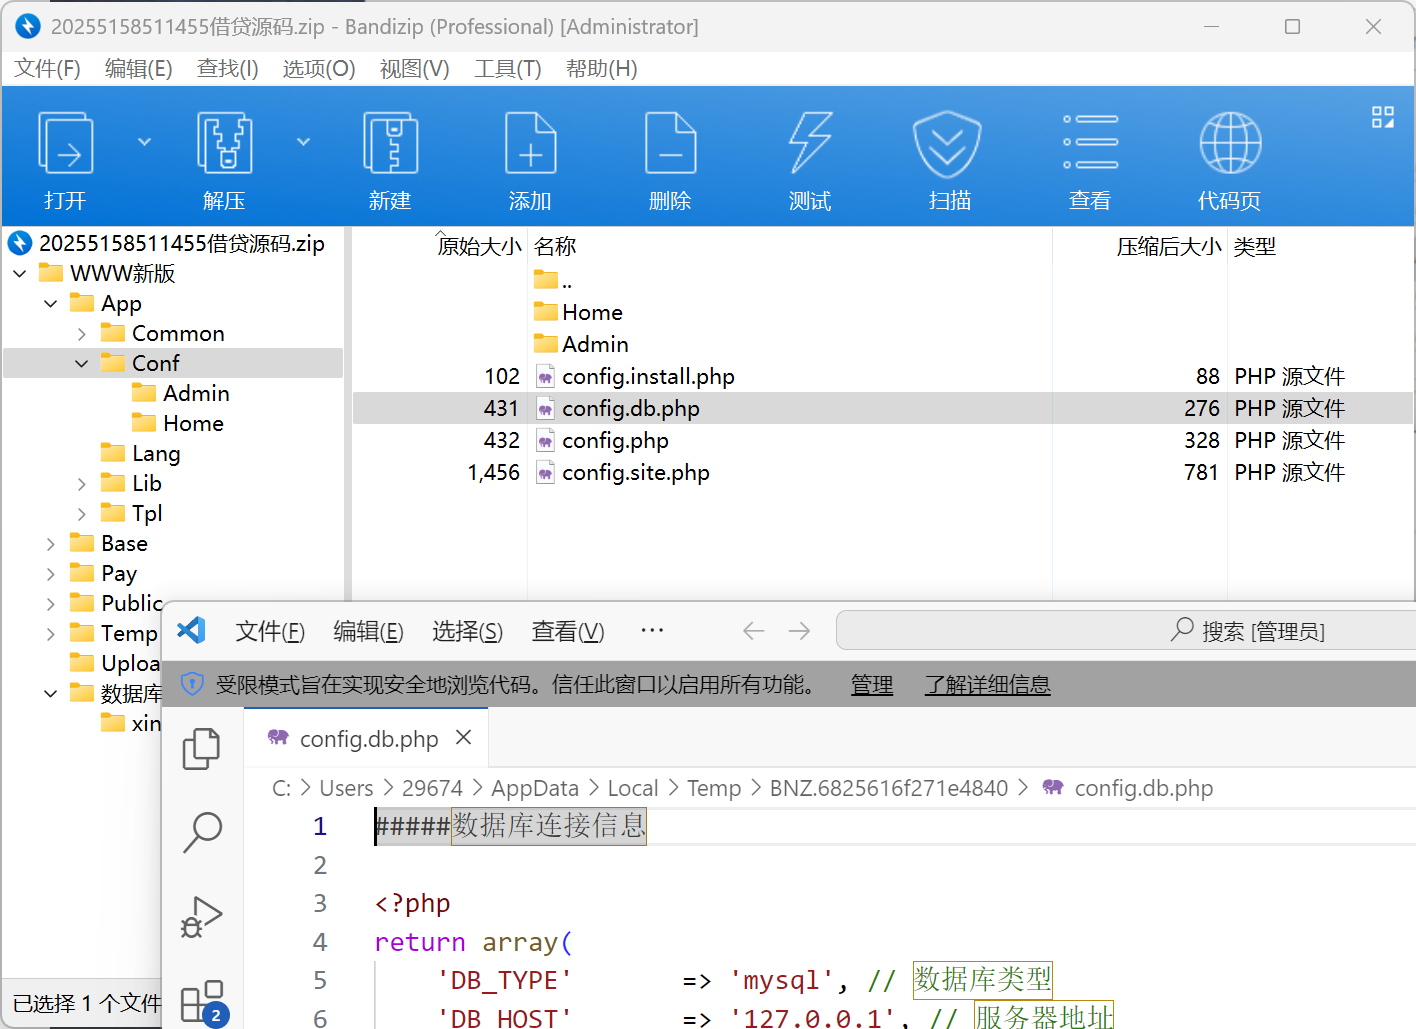Click the New archive (新建) toolbar icon
Screen dimensions: 1416x1029
click(x=390, y=143)
